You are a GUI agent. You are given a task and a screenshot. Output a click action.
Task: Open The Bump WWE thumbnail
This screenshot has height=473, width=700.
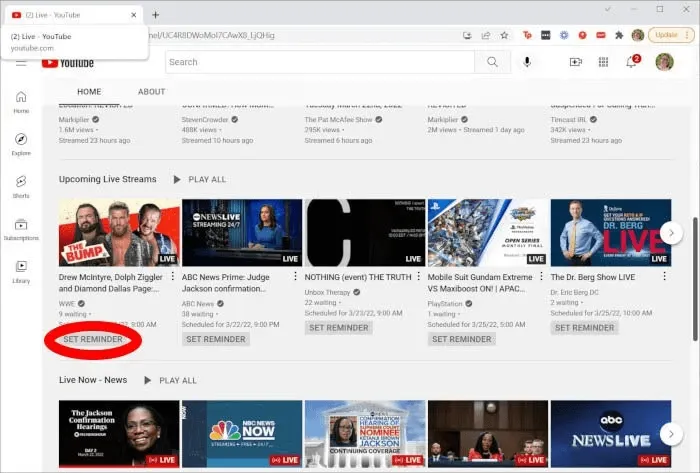click(x=119, y=233)
